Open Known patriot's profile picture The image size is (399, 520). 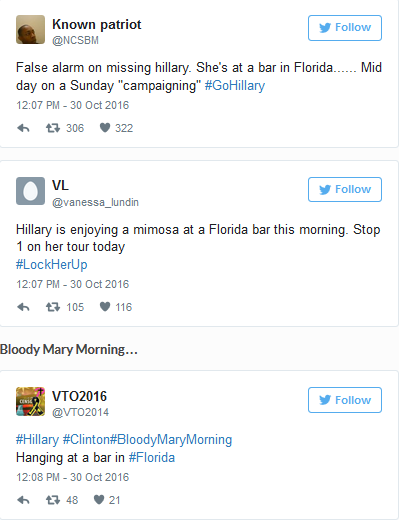(30, 29)
